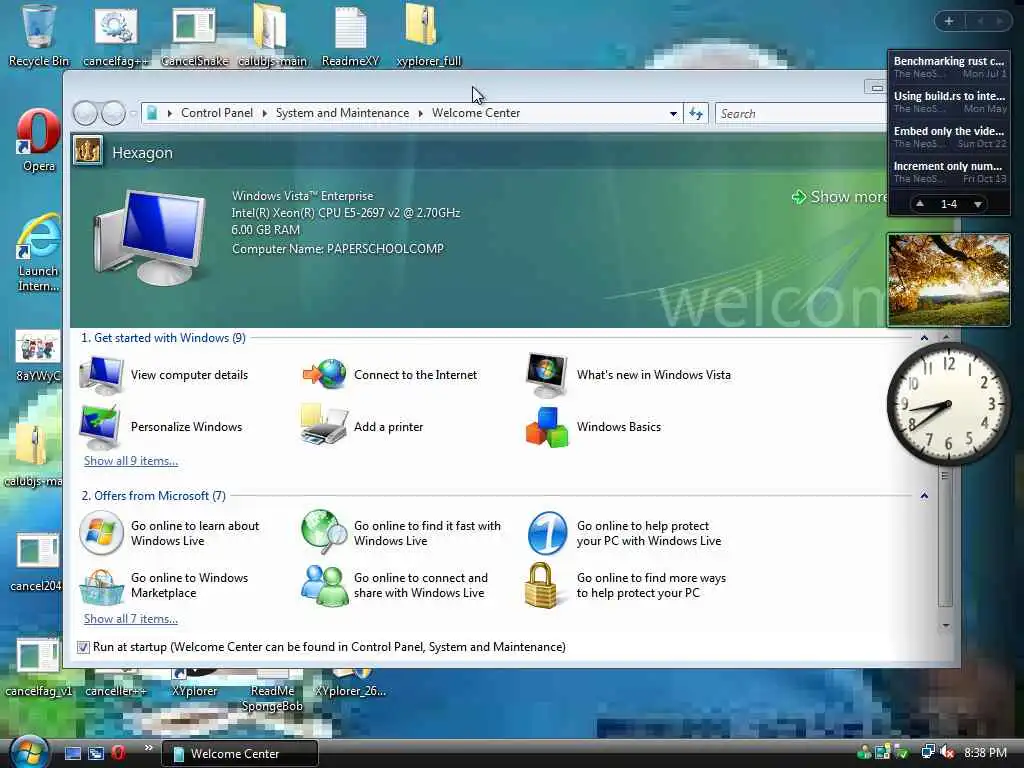Select the ReadmeXY text file icon
Viewport: 1024px width, 768px height.
click(x=351, y=36)
